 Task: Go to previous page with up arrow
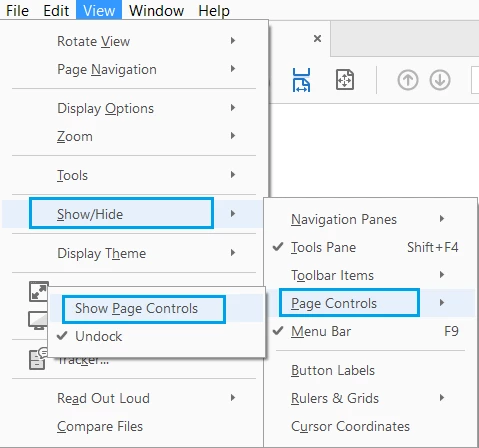(x=408, y=80)
